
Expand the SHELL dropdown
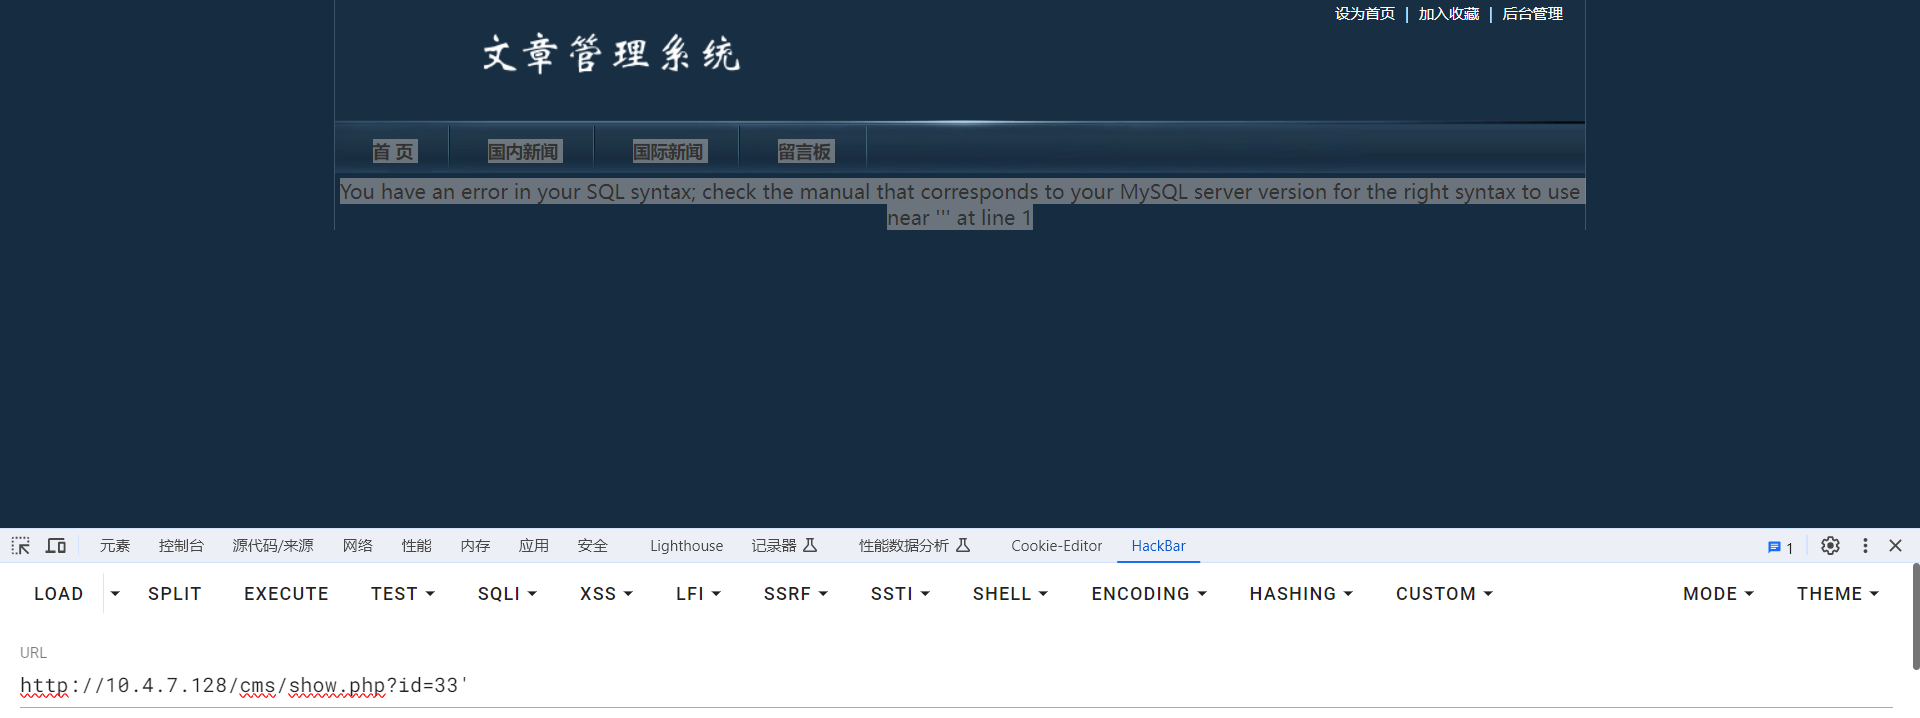(x=1011, y=594)
